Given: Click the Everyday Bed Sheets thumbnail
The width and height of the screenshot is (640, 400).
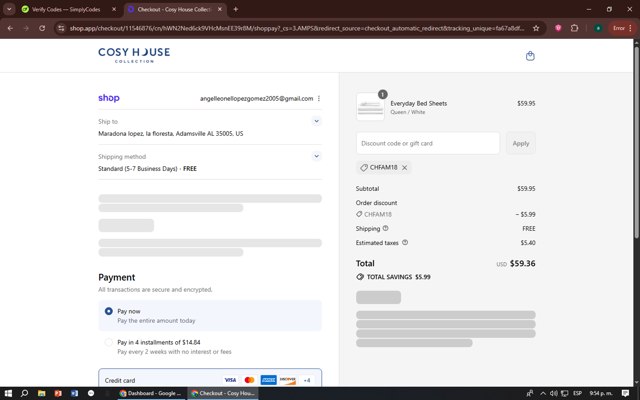Looking at the screenshot, I should tap(370, 107).
